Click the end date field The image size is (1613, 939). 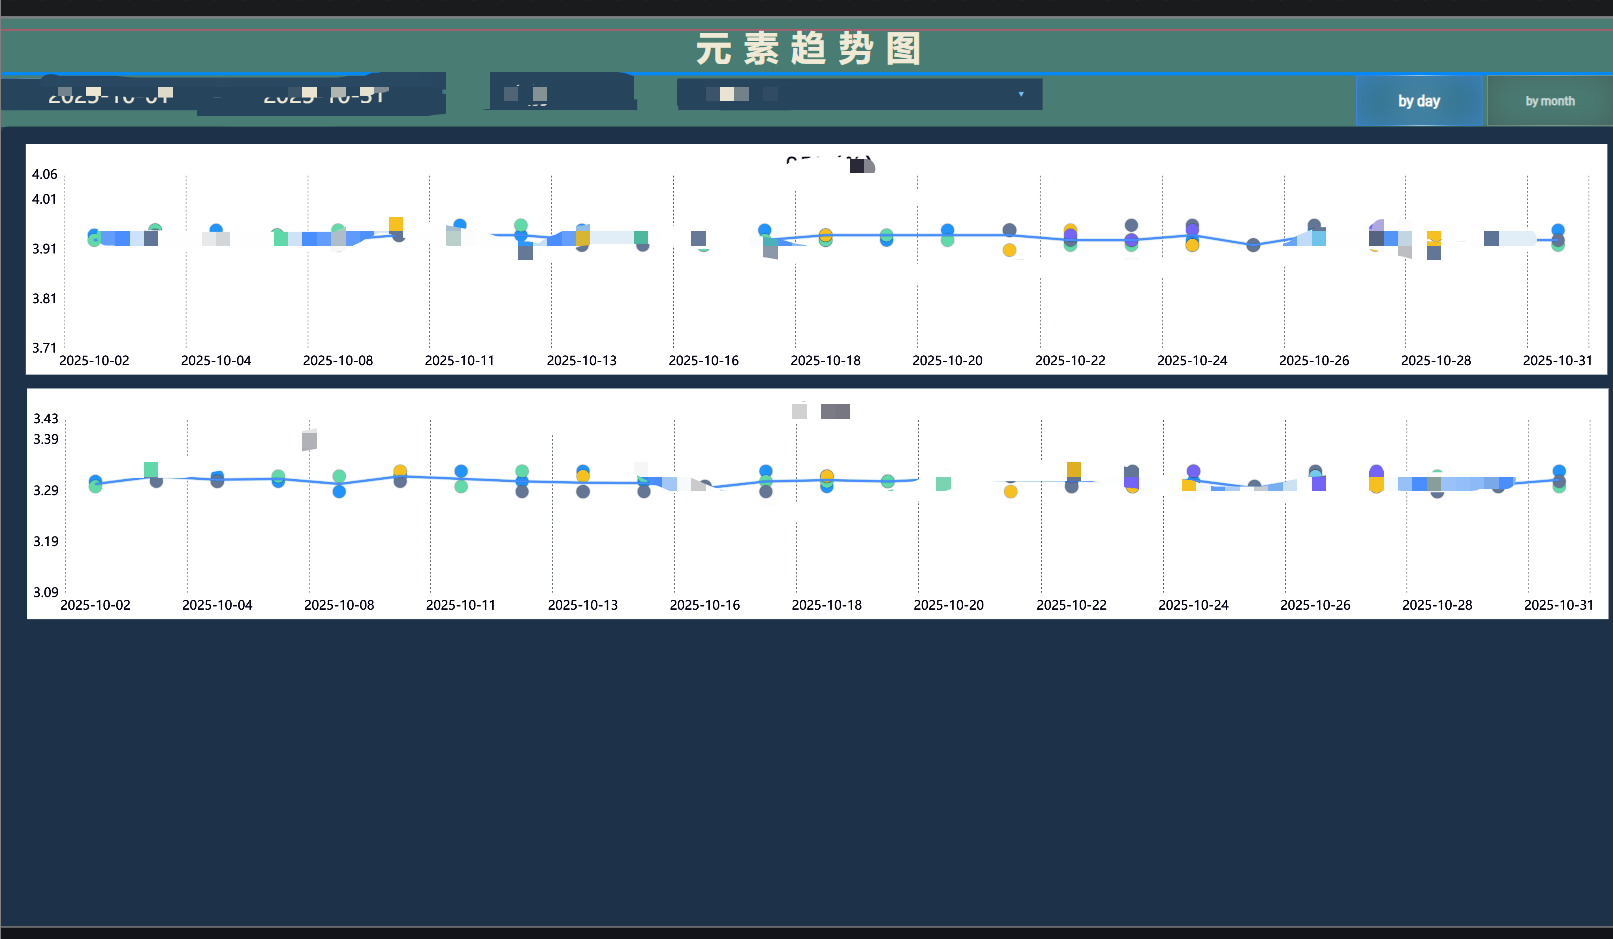coord(323,95)
